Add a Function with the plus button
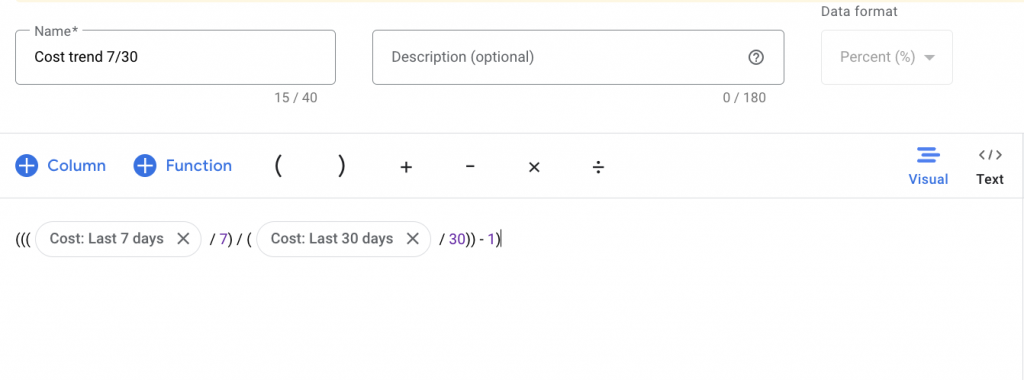 (183, 166)
